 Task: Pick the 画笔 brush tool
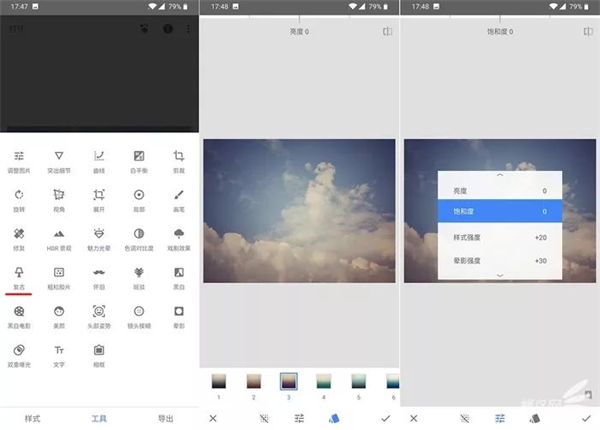tap(179, 201)
